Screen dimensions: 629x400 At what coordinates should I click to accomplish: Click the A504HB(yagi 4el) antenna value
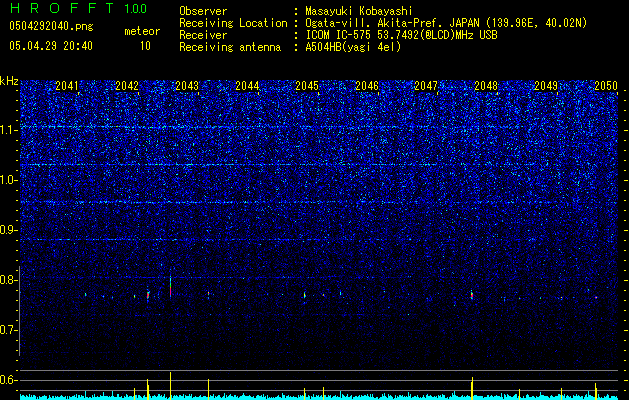tap(353, 47)
